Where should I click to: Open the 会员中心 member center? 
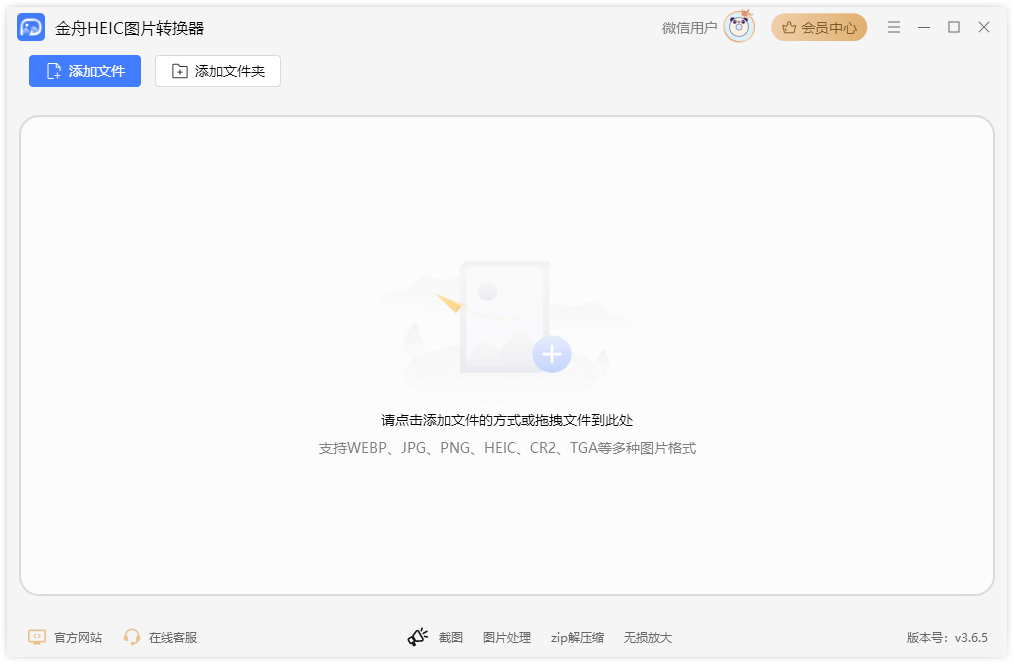(819, 27)
